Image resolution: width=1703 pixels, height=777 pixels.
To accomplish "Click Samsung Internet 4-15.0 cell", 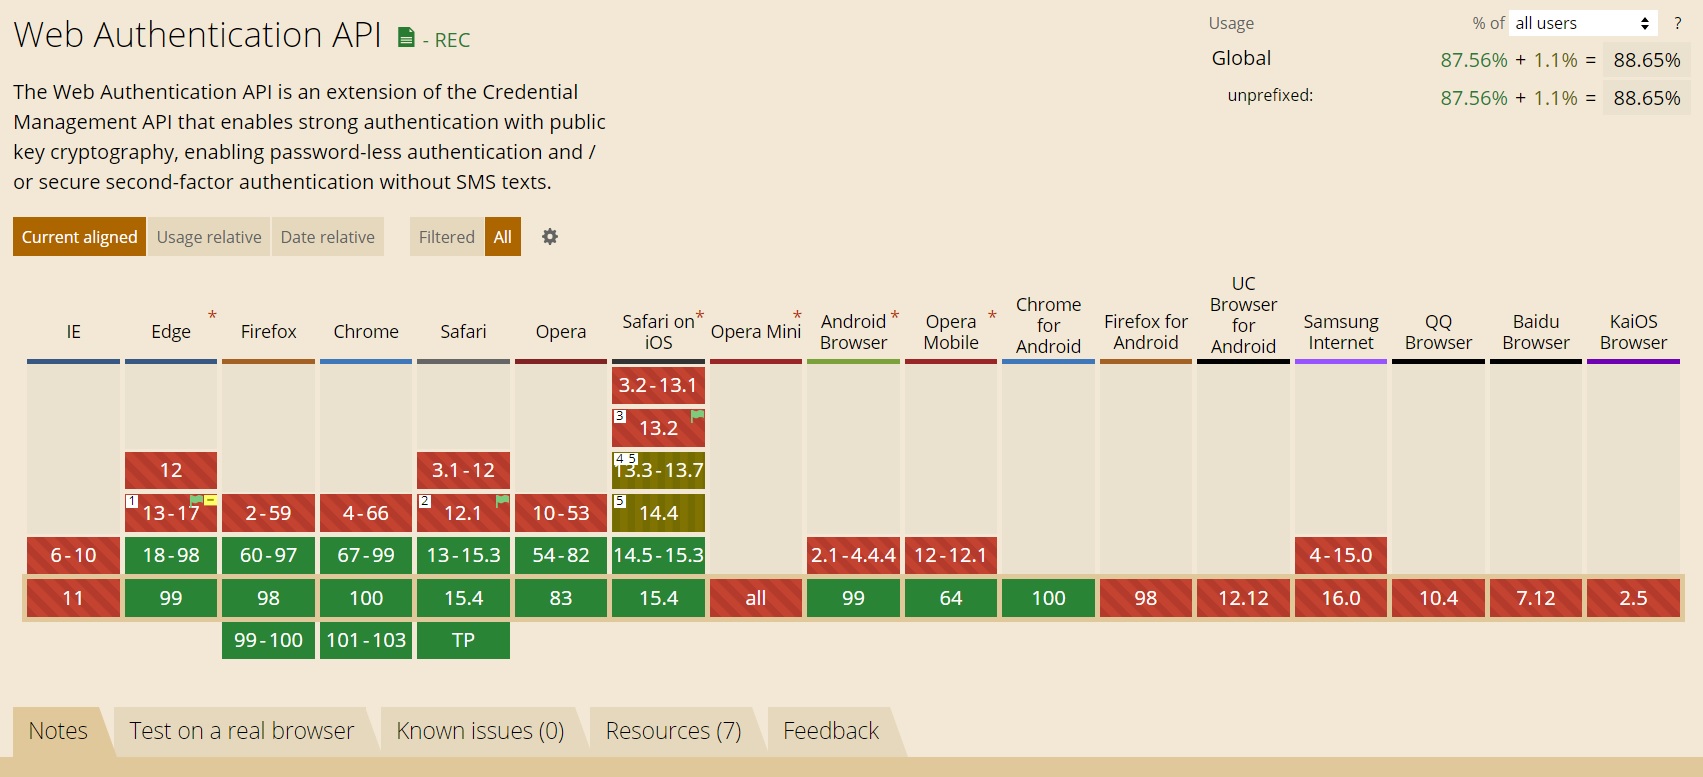I will coord(1341,555).
